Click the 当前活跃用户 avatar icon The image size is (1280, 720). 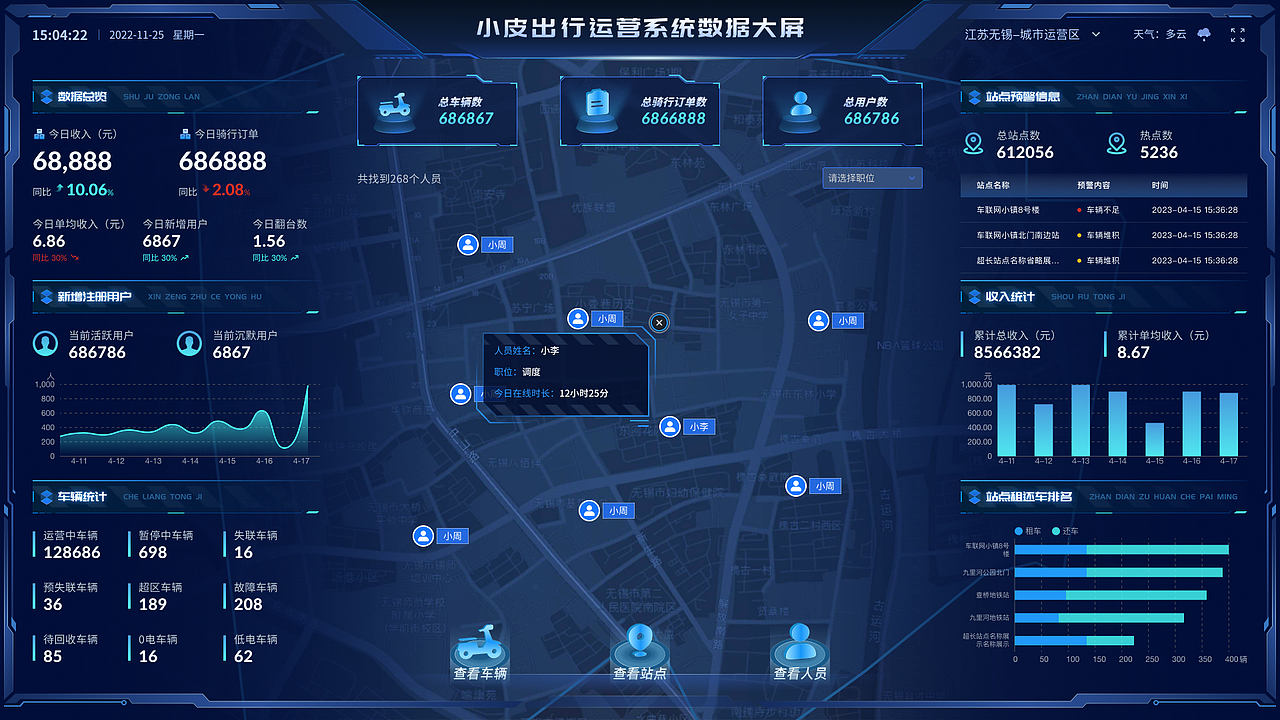click(x=45, y=344)
